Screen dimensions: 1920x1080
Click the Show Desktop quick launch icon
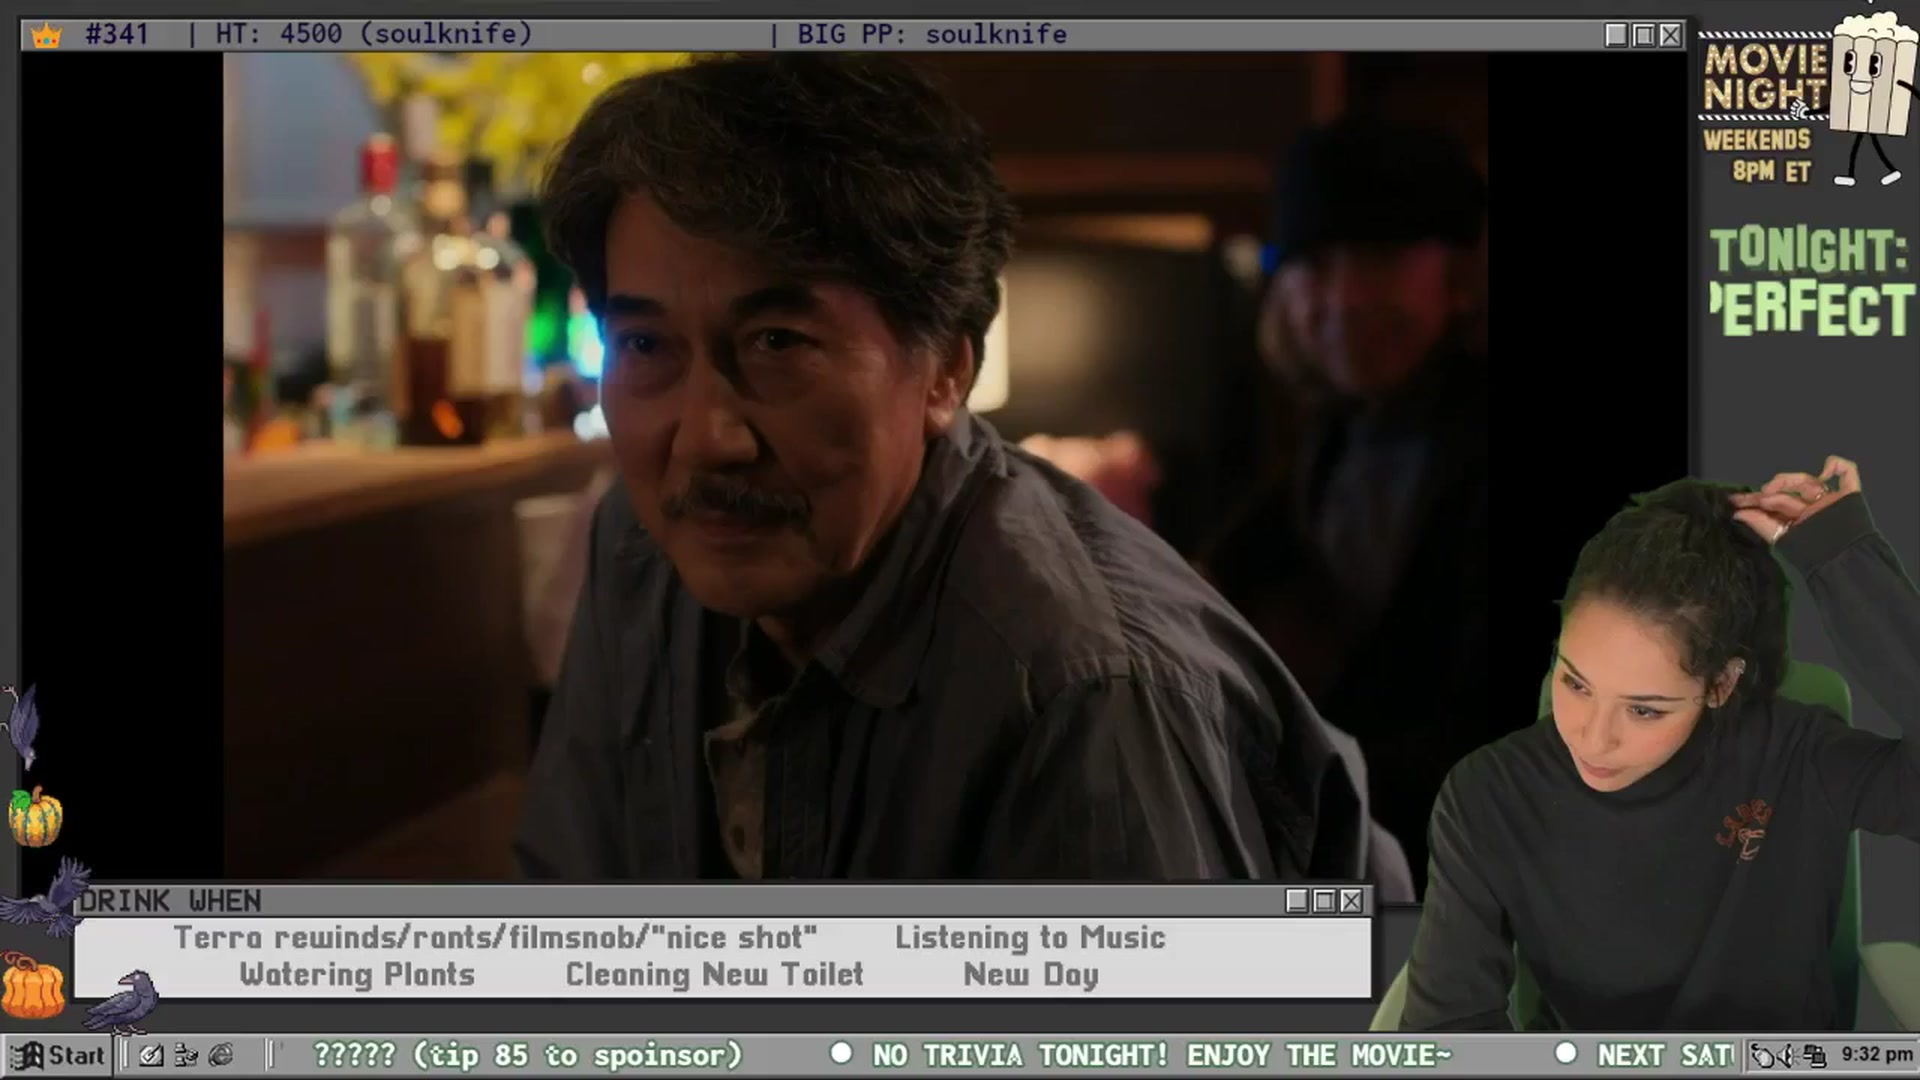151,1055
